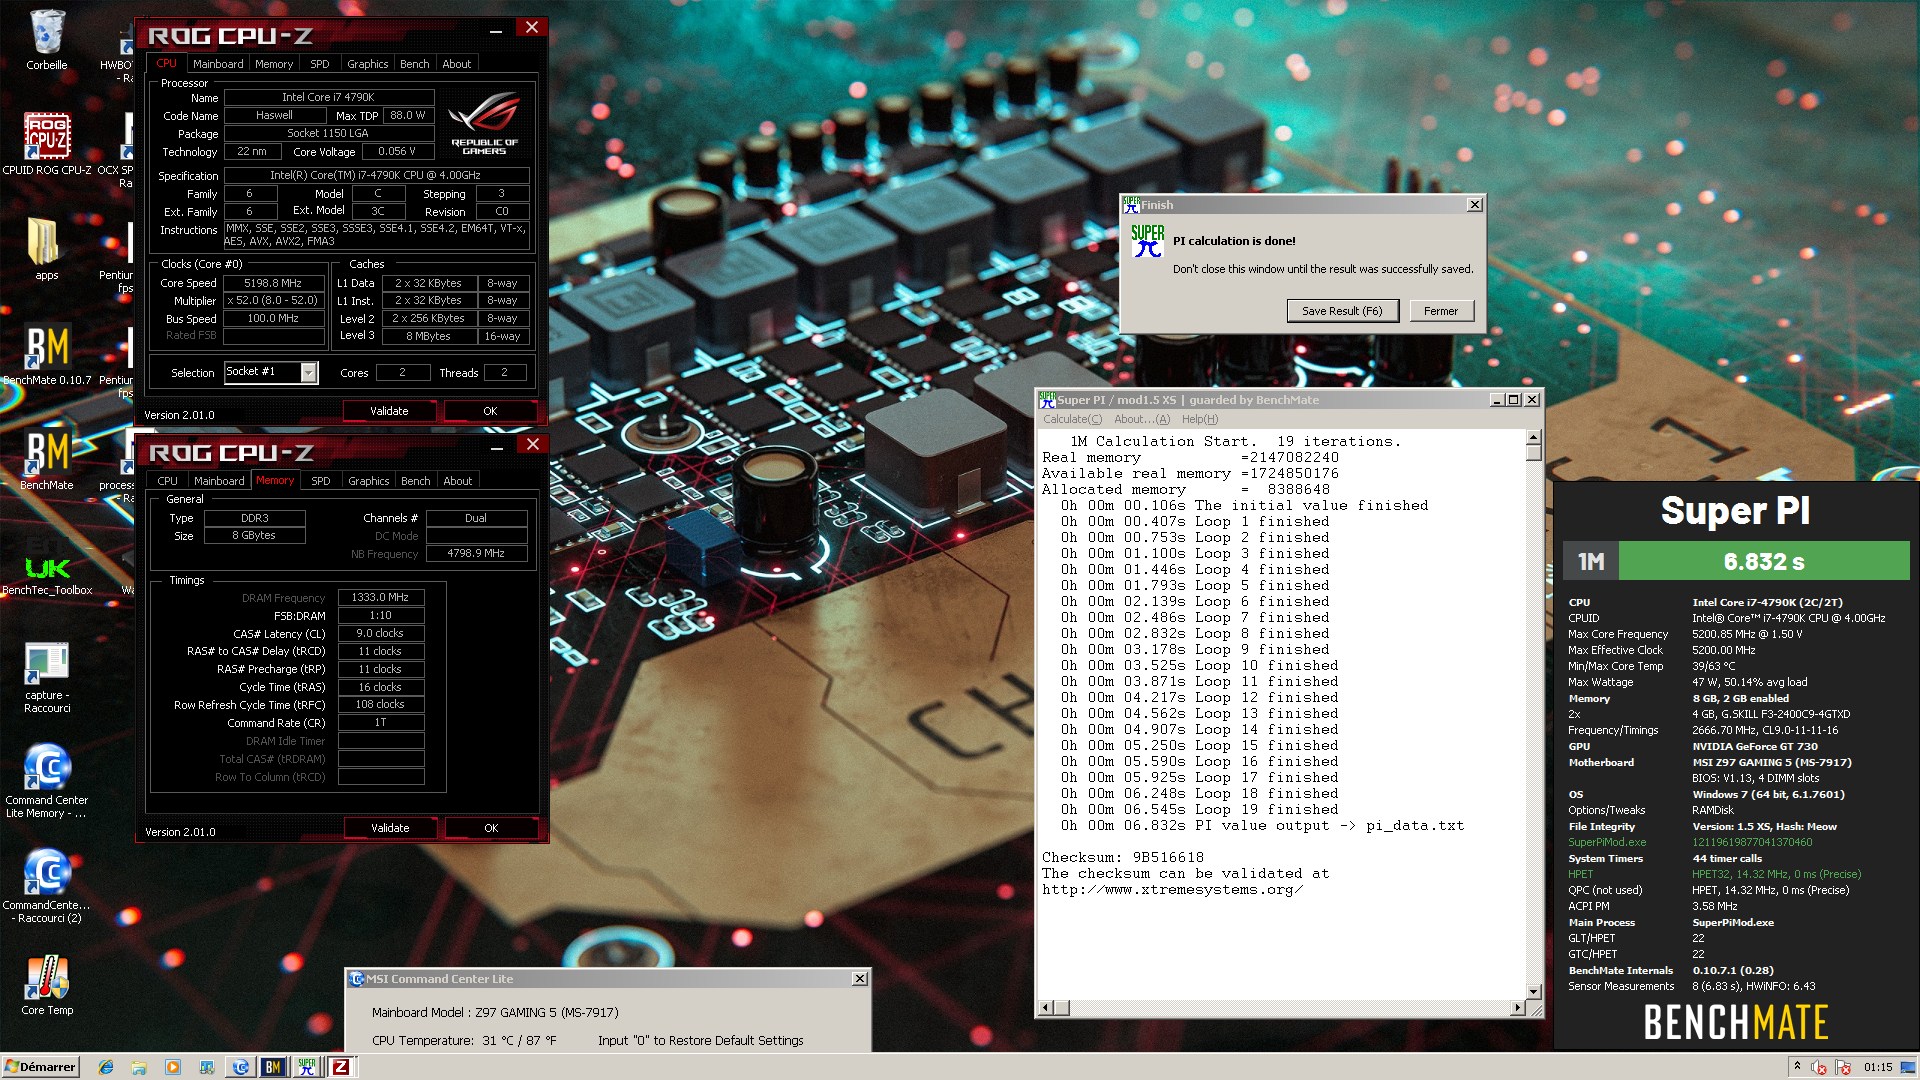
Task: Open Graphics tab in upper CPU-Z window
Action: pos(368,64)
